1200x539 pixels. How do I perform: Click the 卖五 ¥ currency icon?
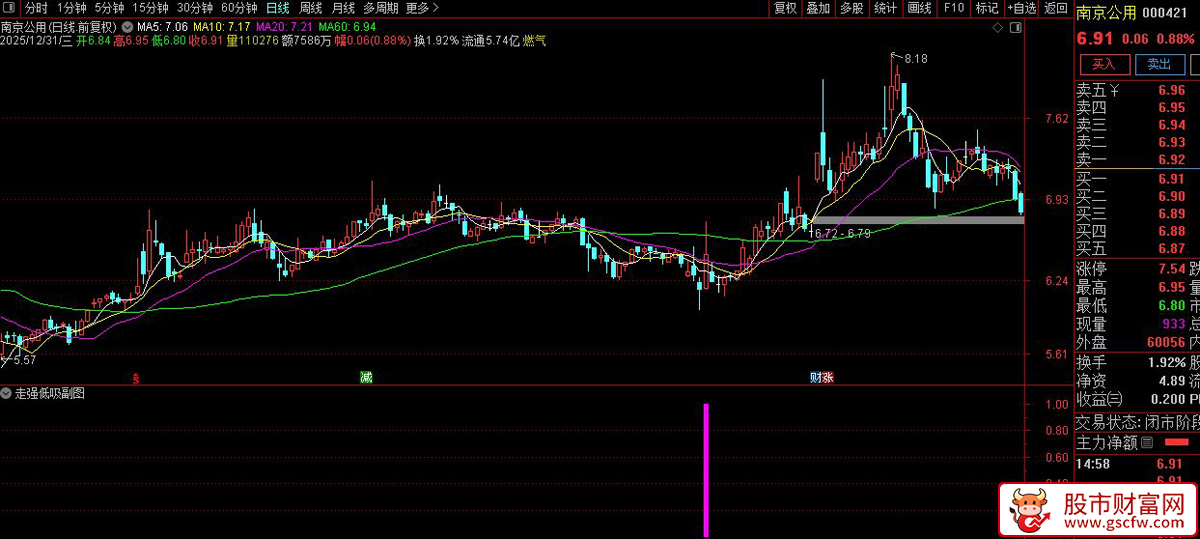1115,90
